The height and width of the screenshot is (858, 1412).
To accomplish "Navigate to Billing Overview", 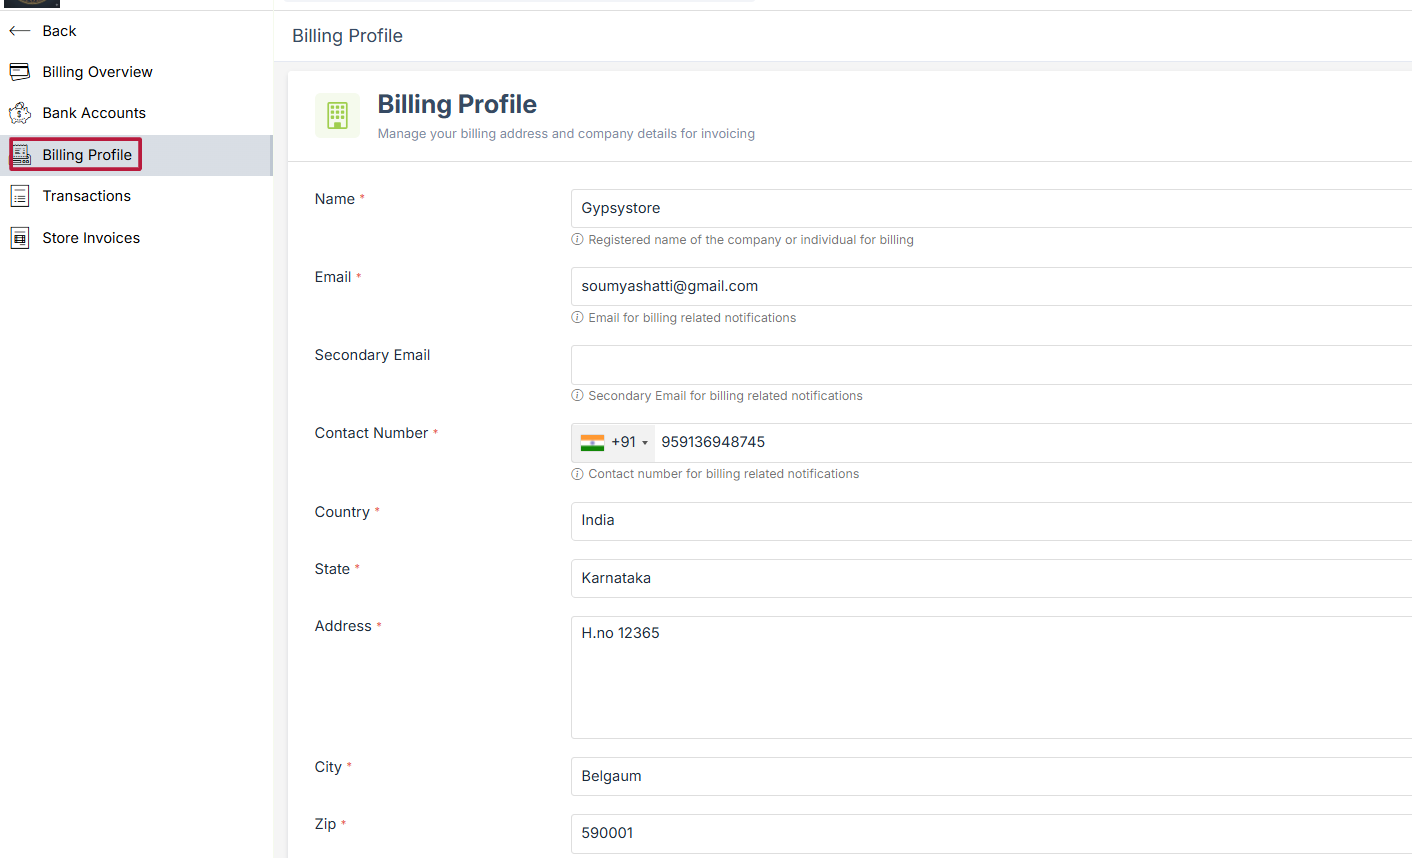I will tap(97, 72).
